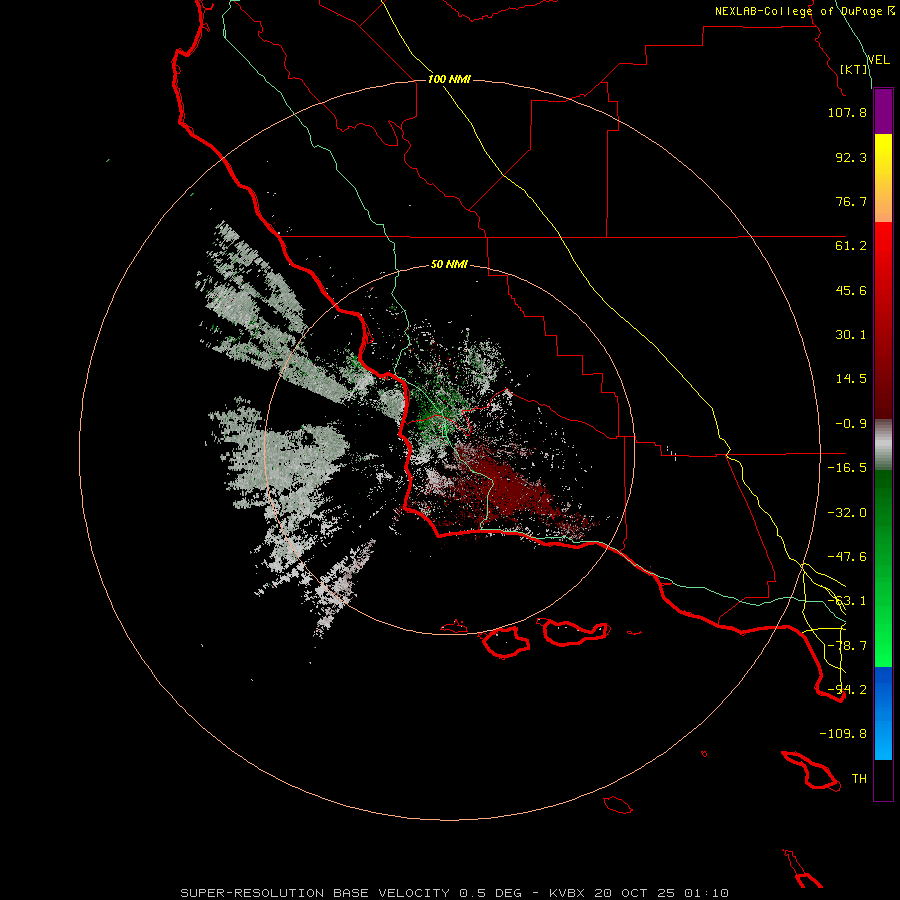Click the TH label at legend bottom
The height and width of the screenshot is (900, 900).
[859, 779]
